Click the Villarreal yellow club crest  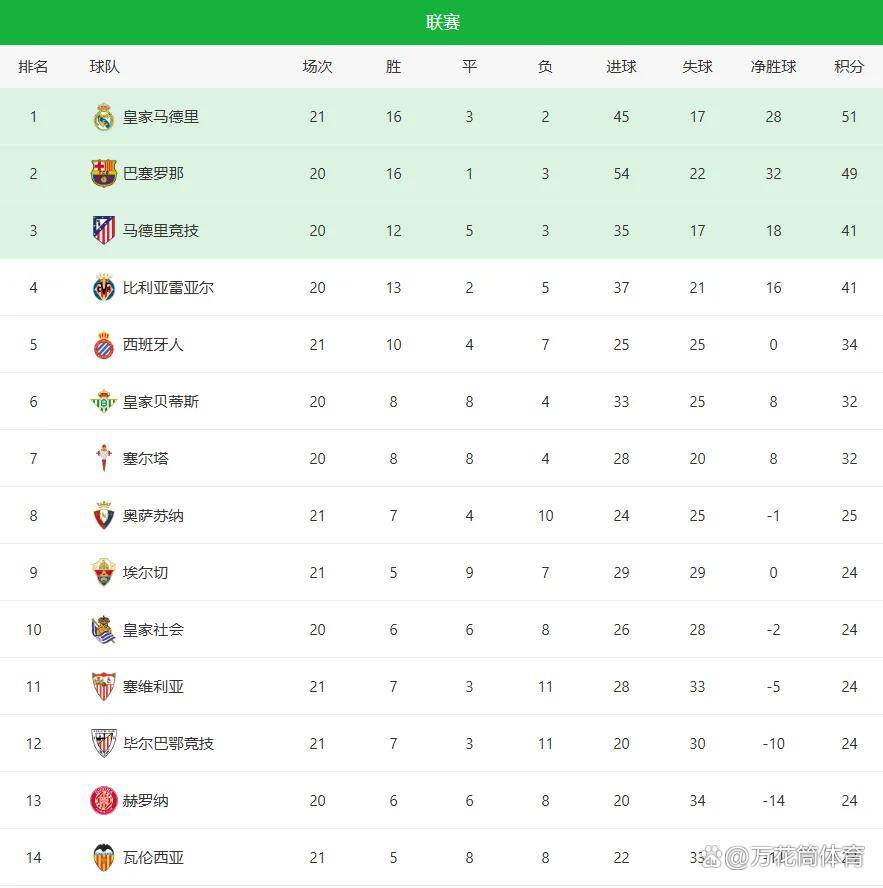(104, 288)
